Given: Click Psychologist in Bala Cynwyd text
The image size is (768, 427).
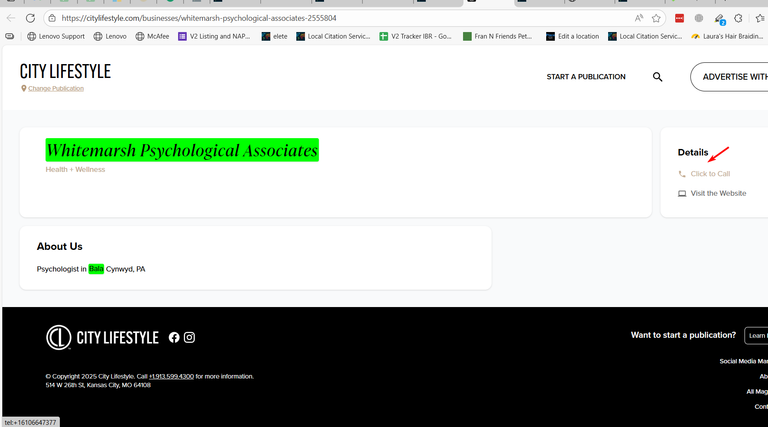Looking at the screenshot, I should click(91, 269).
